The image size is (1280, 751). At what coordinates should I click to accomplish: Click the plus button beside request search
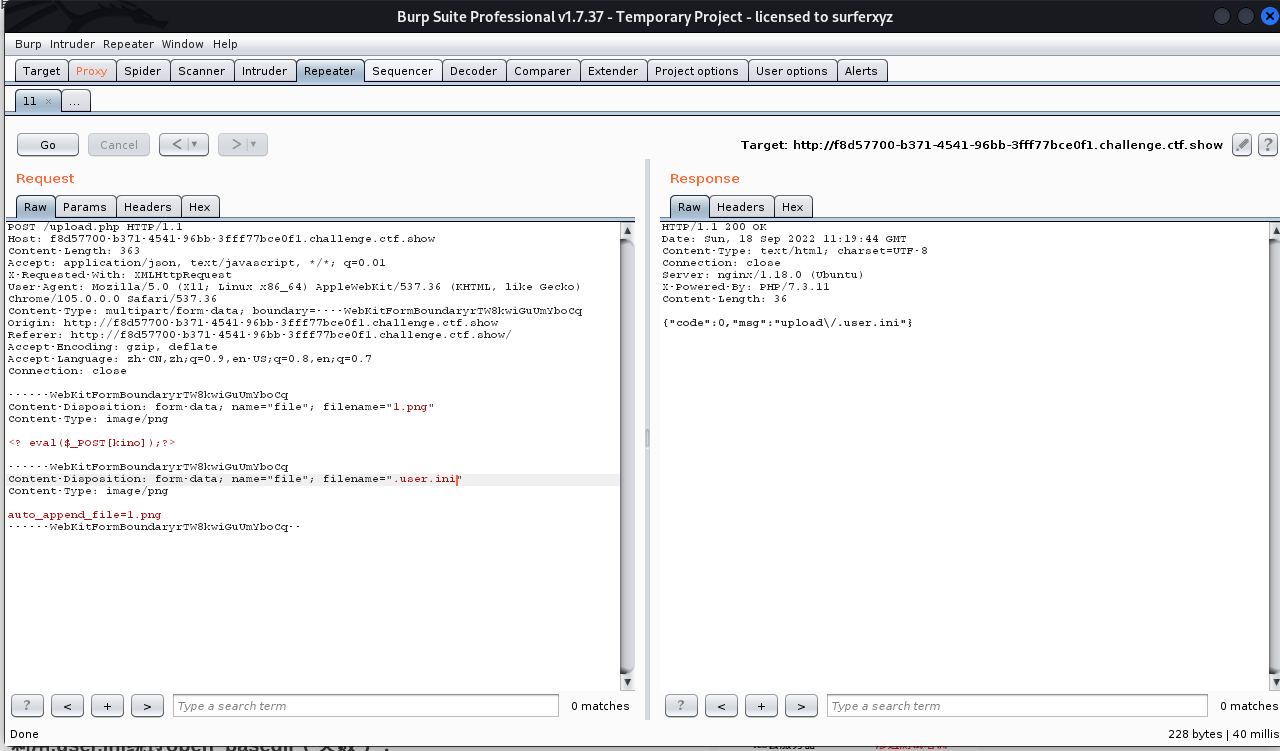107,706
